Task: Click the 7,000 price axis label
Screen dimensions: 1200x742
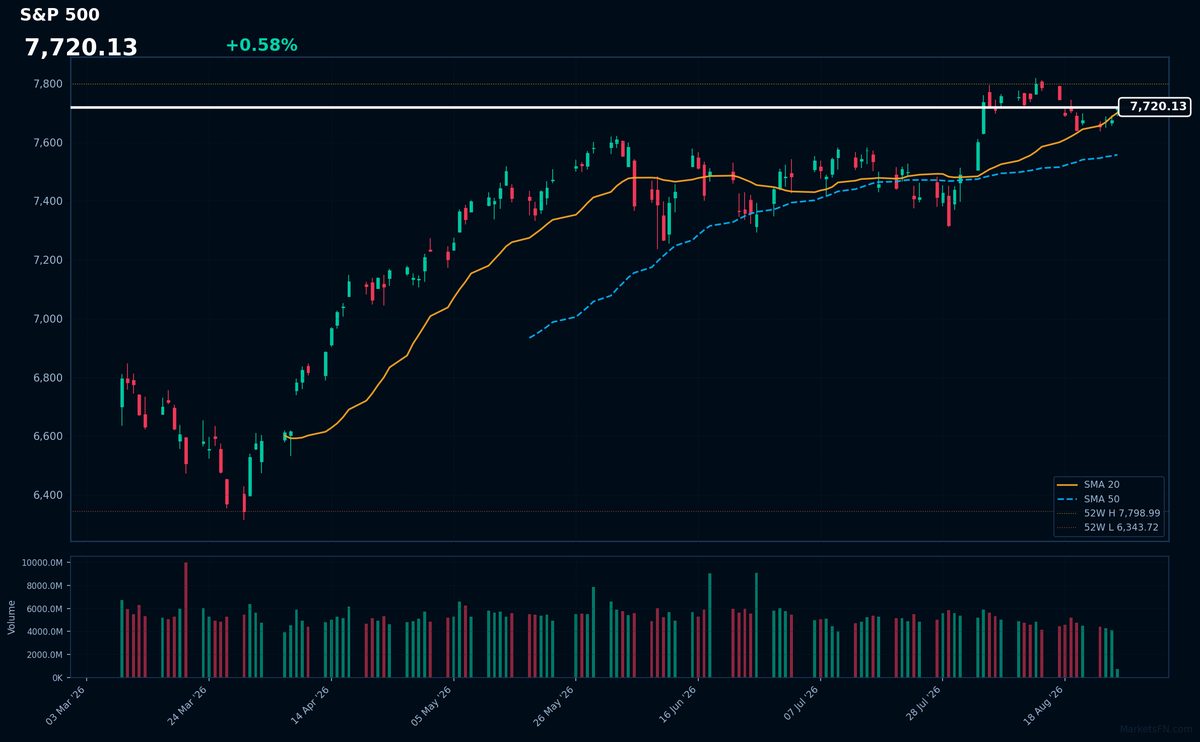Action: click(48, 319)
